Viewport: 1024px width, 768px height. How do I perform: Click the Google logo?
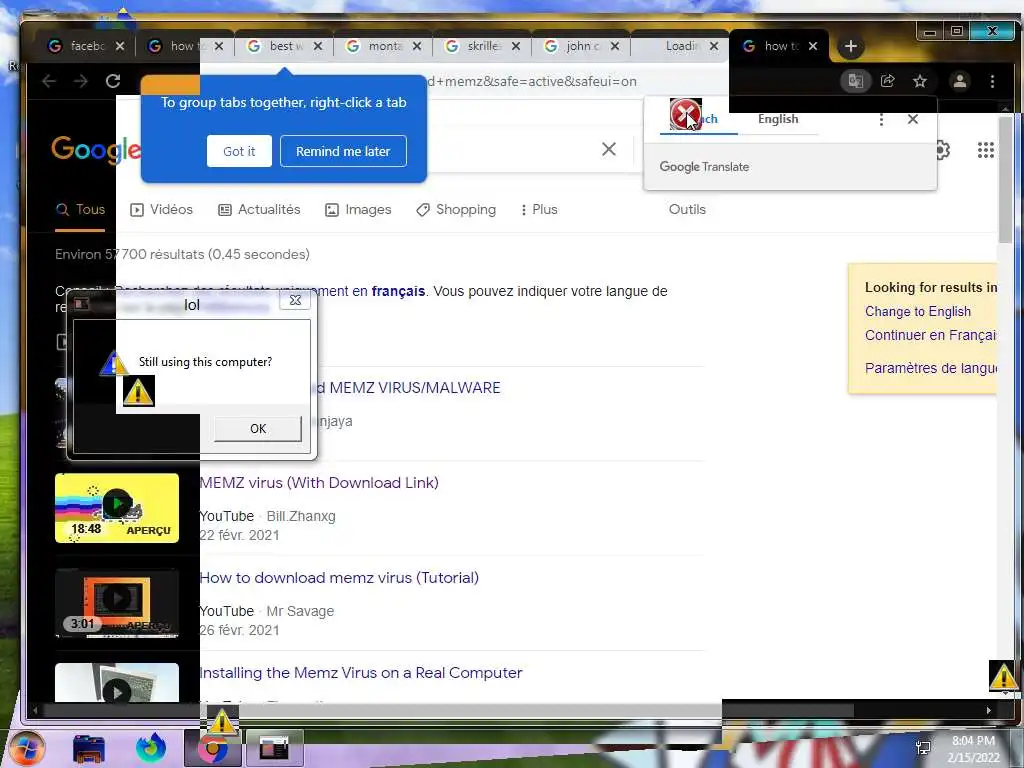point(96,150)
